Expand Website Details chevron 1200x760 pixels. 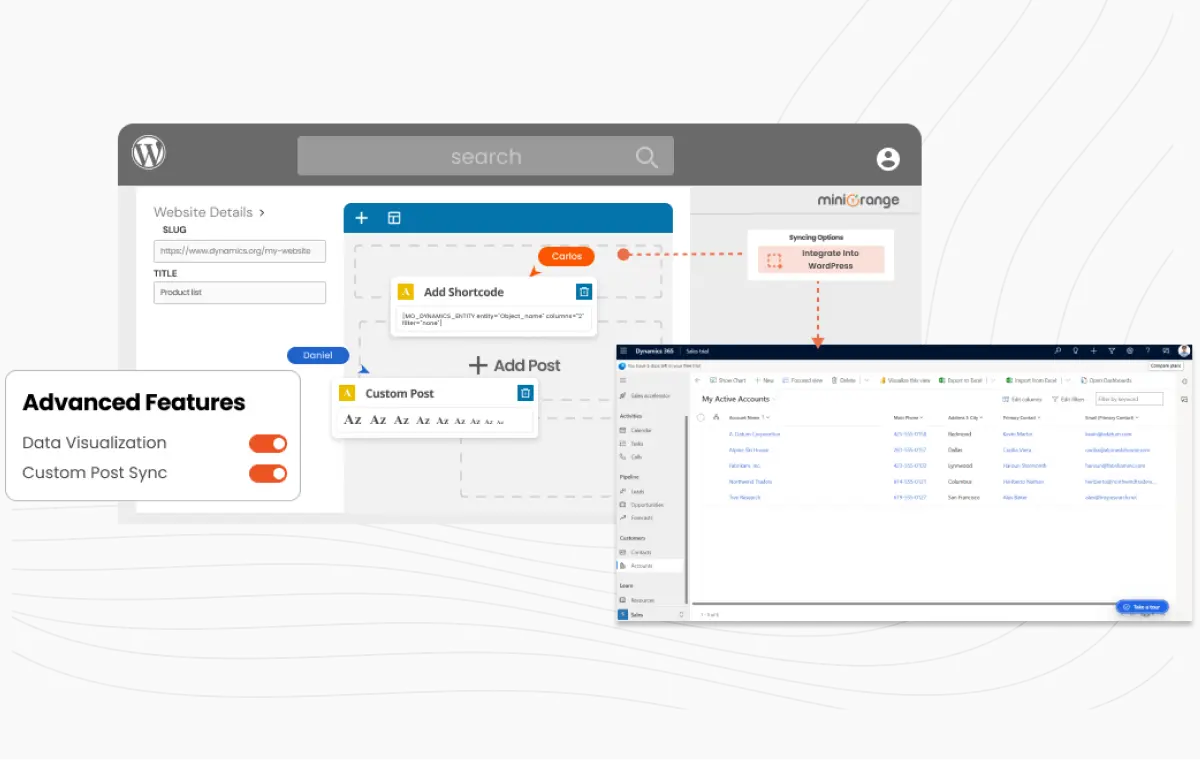click(262, 212)
